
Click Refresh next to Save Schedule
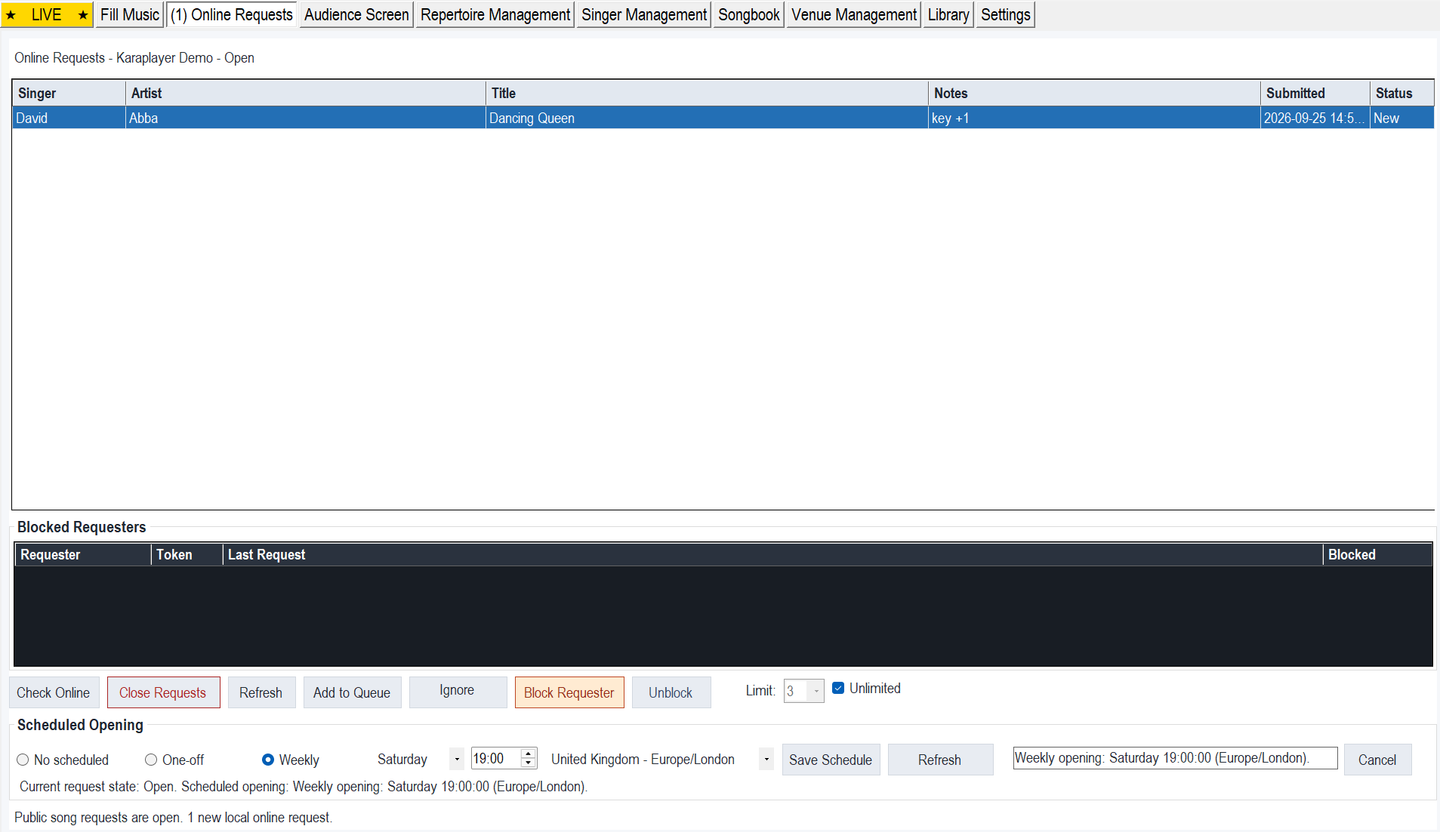click(x=940, y=760)
